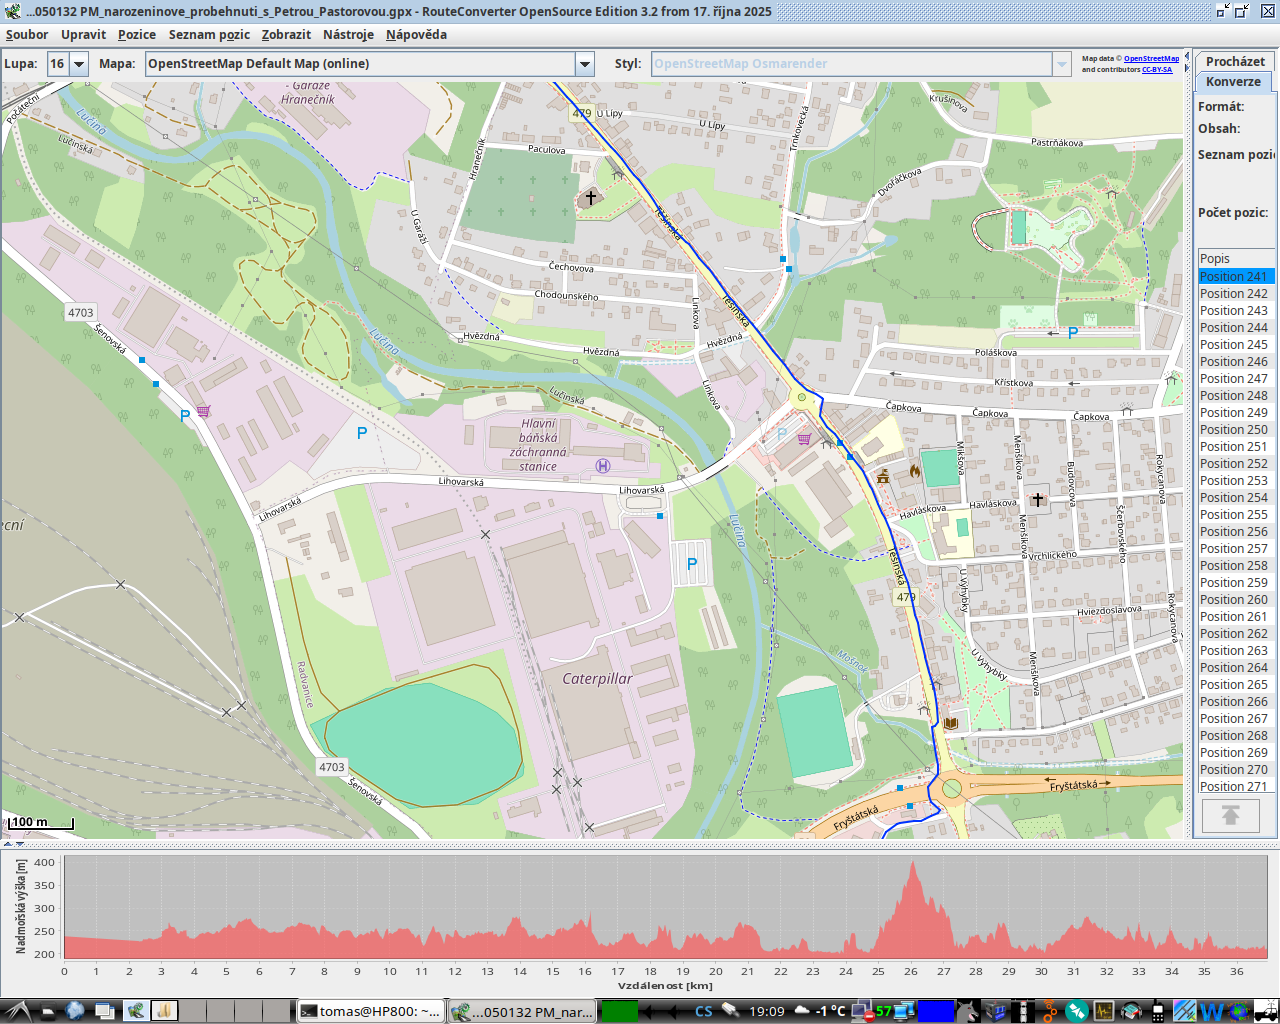Screen dimensions: 1280x1024
Task: Collapse the map panel with the left splitter arrow
Action: [8, 845]
